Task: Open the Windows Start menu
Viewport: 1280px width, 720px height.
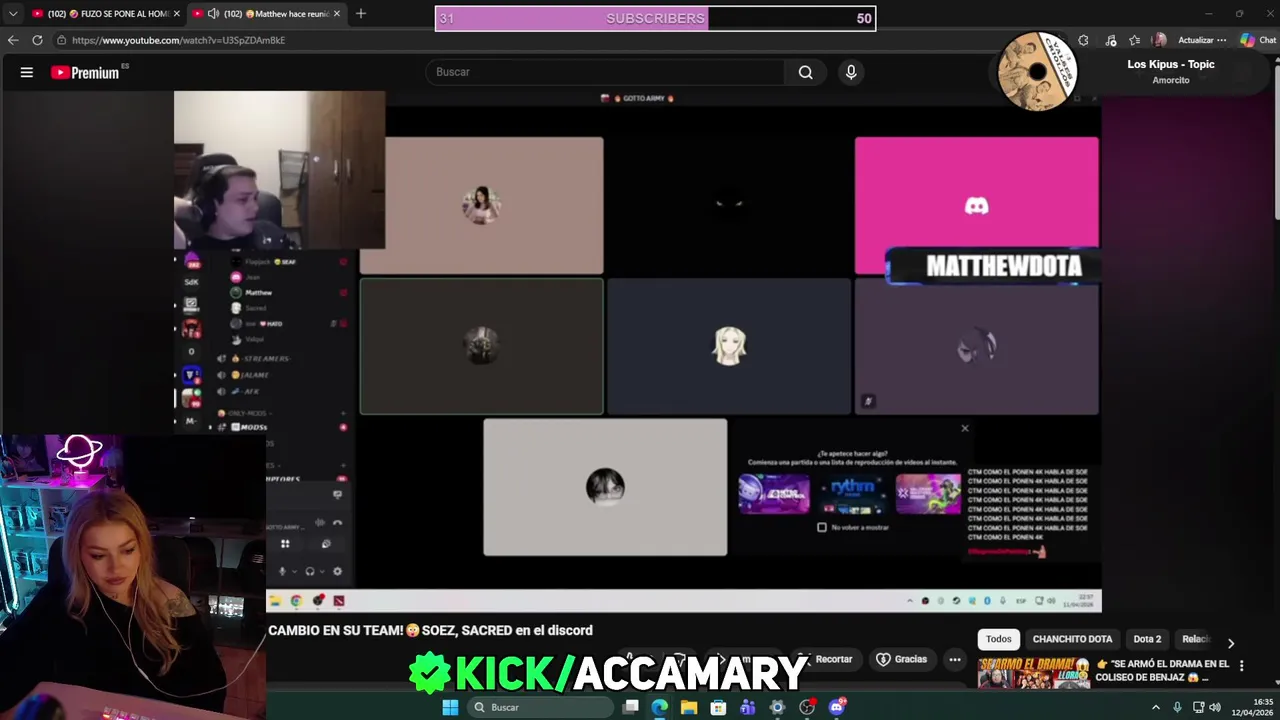Action: pyautogui.click(x=450, y=707)
